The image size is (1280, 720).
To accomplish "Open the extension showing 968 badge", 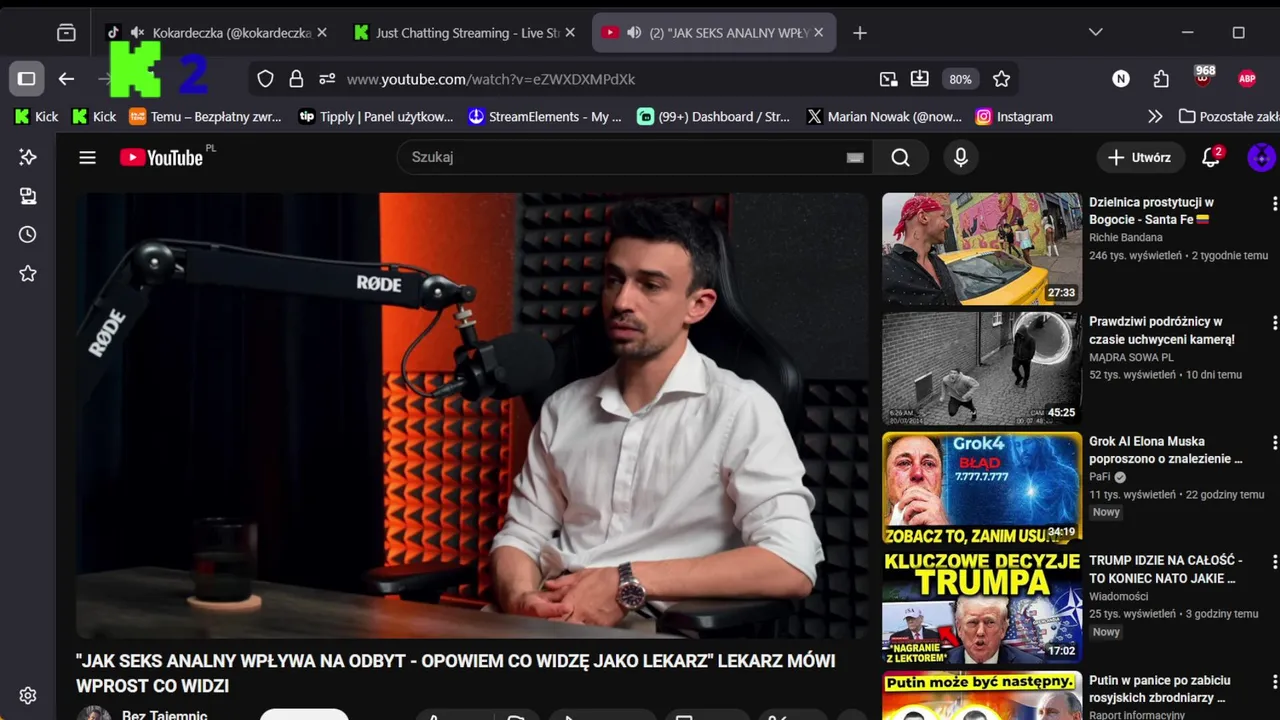I will [x=1203, y=77].
